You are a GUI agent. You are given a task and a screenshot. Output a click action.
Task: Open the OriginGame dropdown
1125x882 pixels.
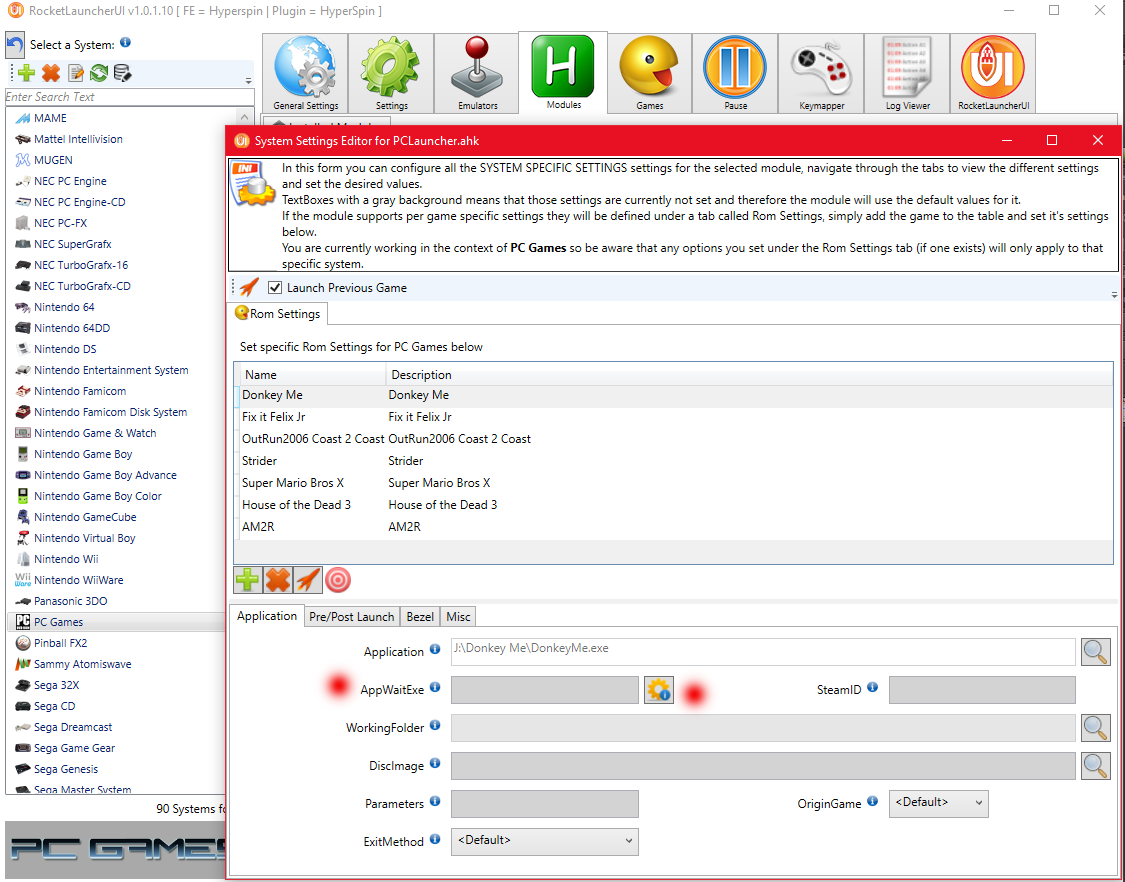coord(937,803)
